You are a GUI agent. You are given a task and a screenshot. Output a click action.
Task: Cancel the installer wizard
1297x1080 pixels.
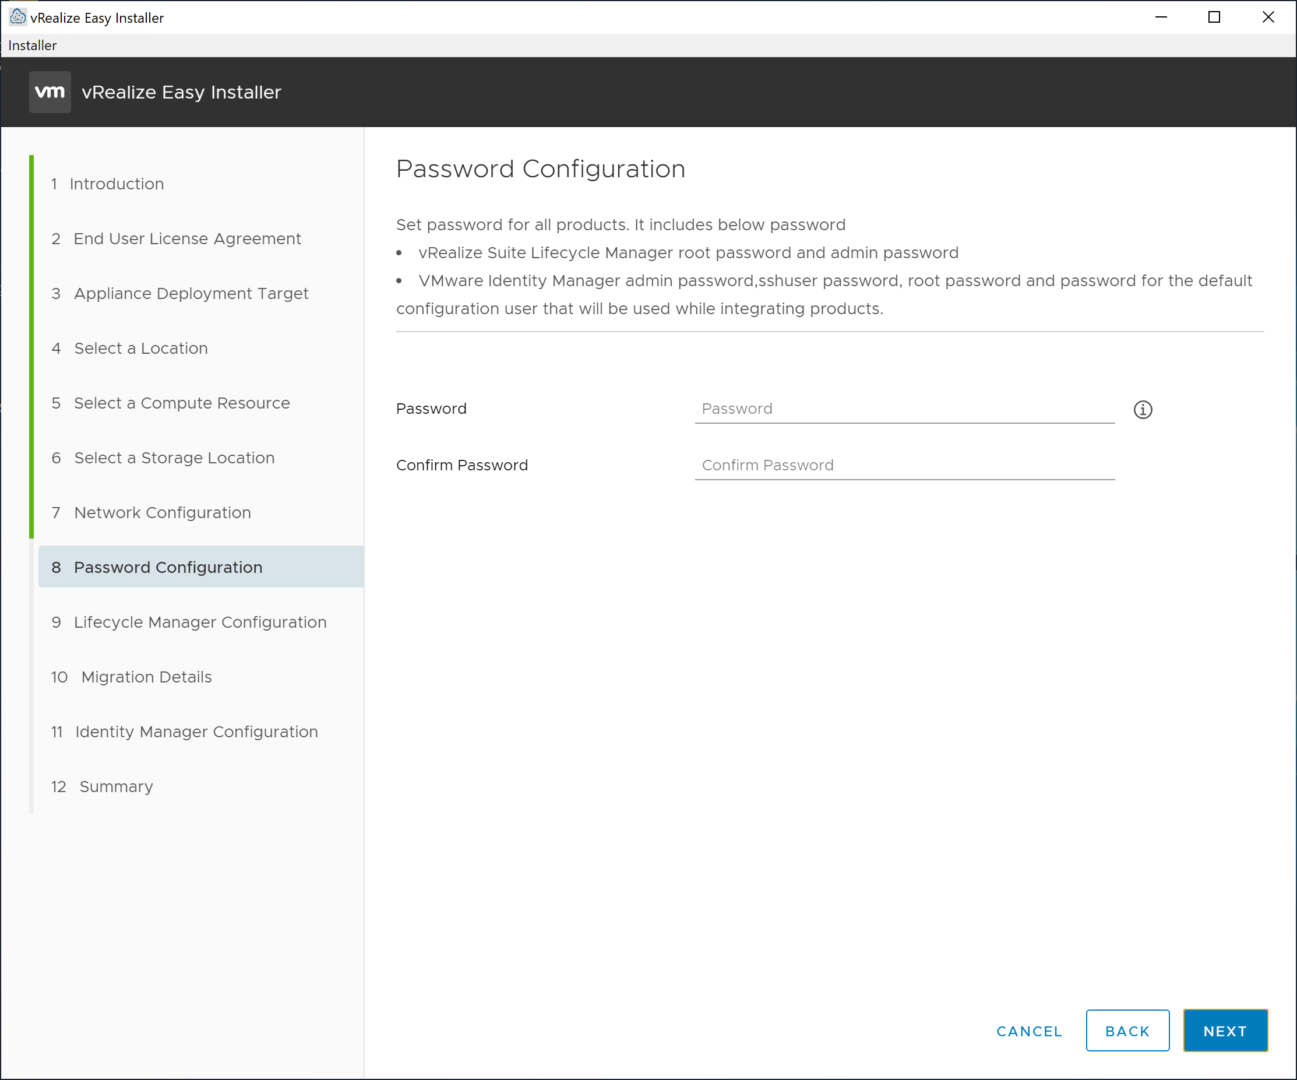pos(1029,1031)
